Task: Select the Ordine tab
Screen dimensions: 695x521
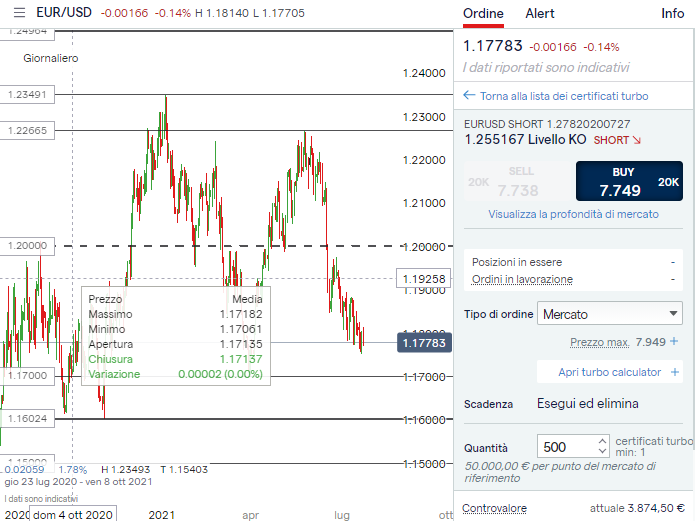Action: click(483, 14)
